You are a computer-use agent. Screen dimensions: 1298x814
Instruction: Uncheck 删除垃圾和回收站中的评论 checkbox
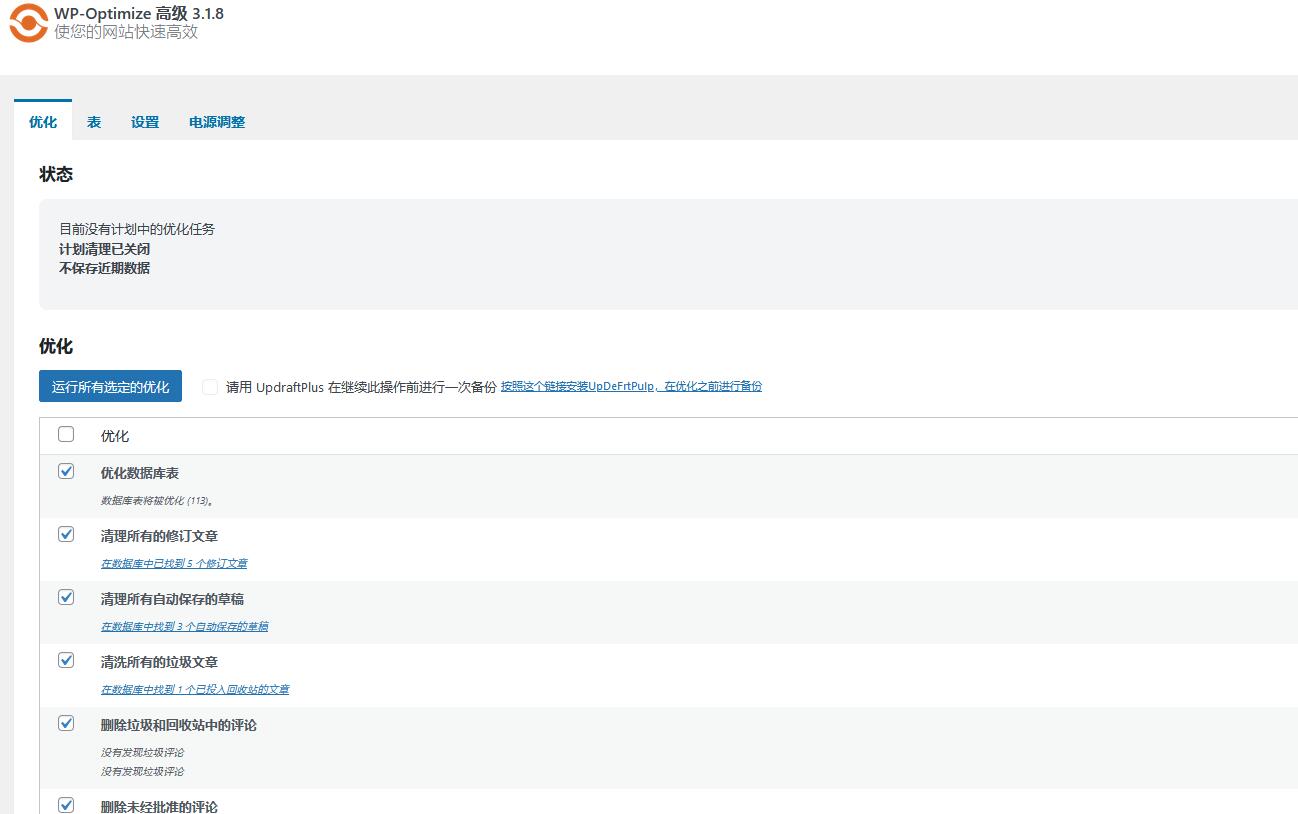[66, 723]
